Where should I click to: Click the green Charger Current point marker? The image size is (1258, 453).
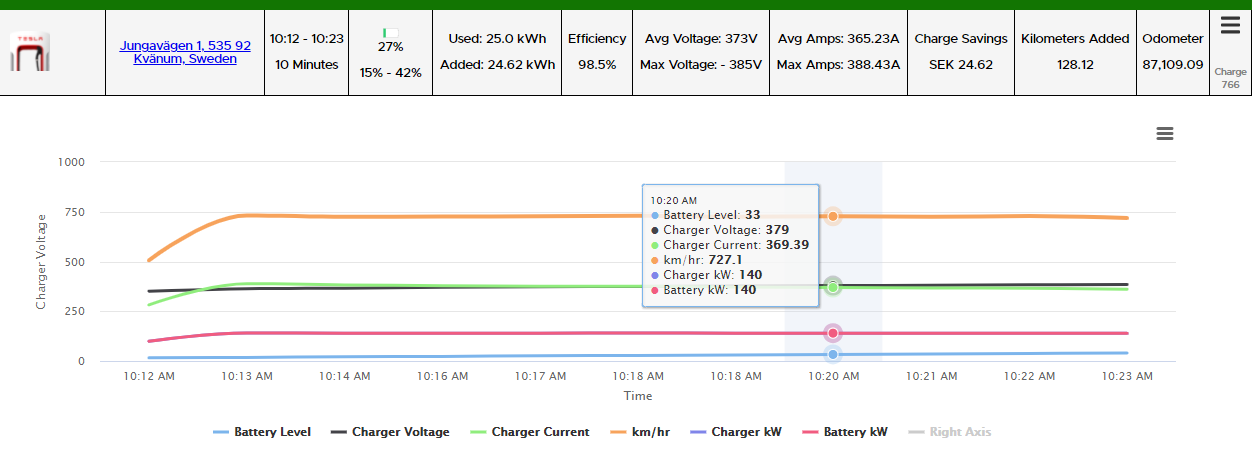click(x=833, y=287)
